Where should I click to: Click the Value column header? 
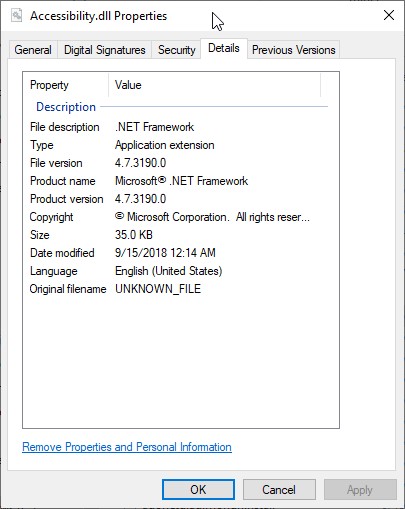215,85
